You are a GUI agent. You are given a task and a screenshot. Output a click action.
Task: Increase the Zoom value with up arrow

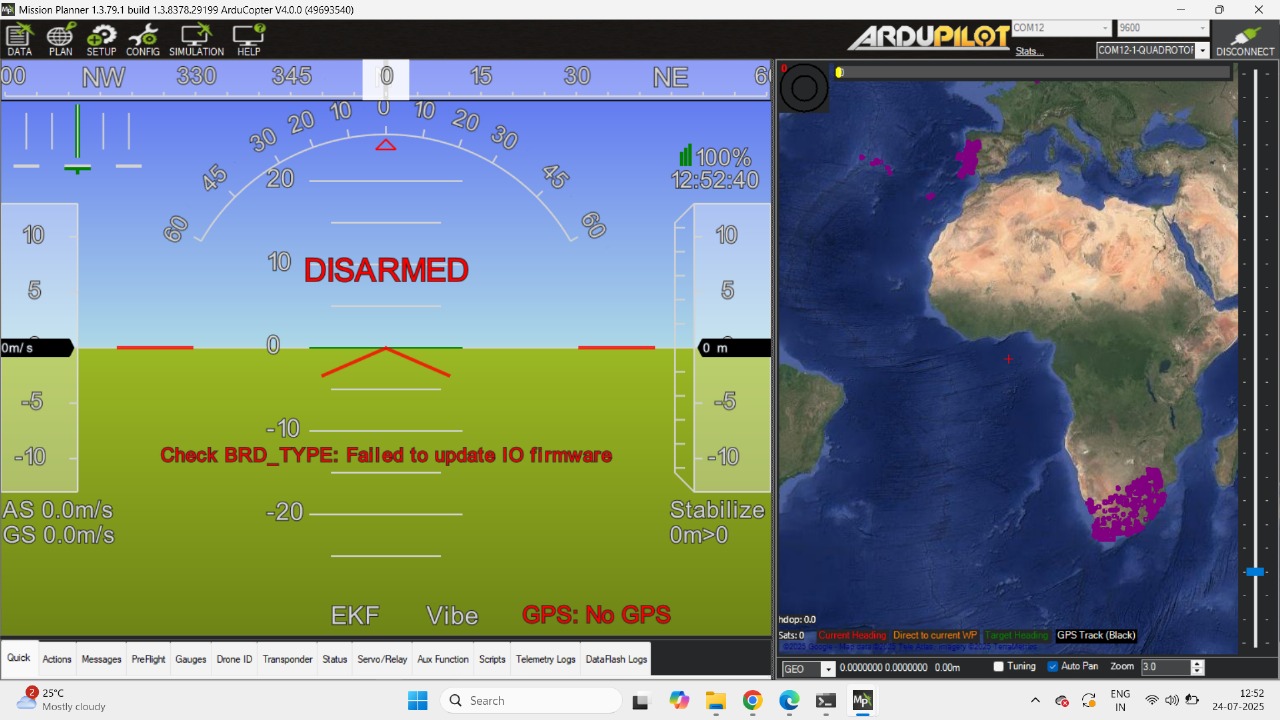(1198, 663)
